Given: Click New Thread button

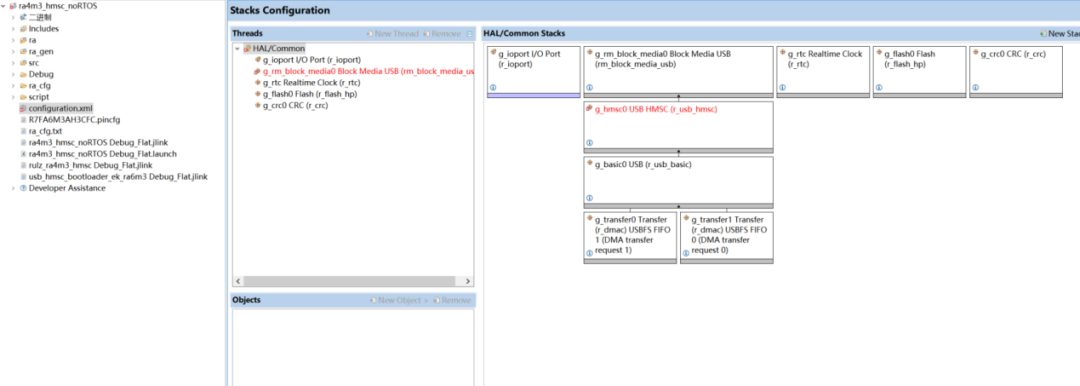Looking at the screenshot, I should [x=393, y=33].
